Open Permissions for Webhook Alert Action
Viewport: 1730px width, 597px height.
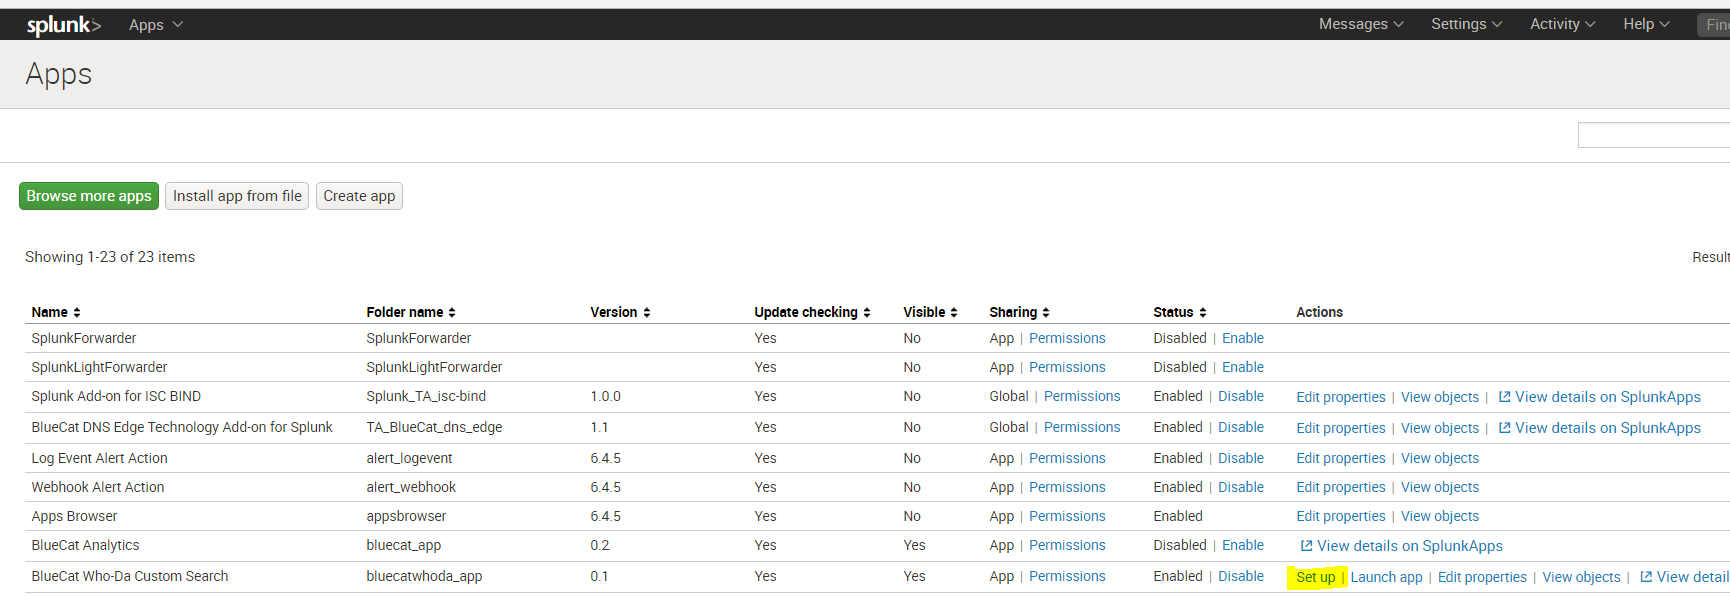(1067, 487)
